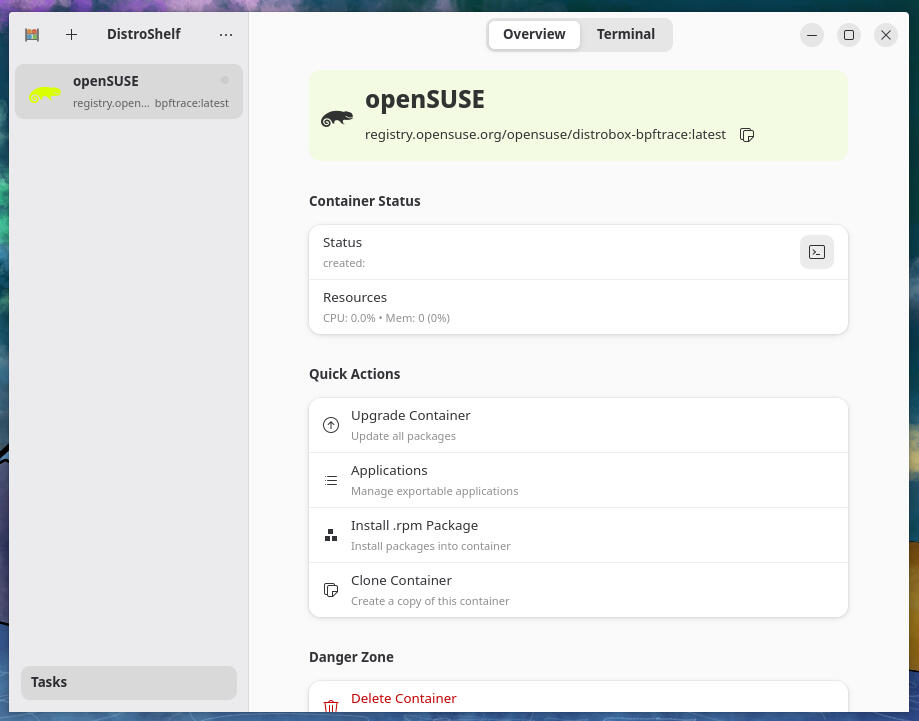Click the red trash delete icon
The image size is (919, 721).
(331, 705)
